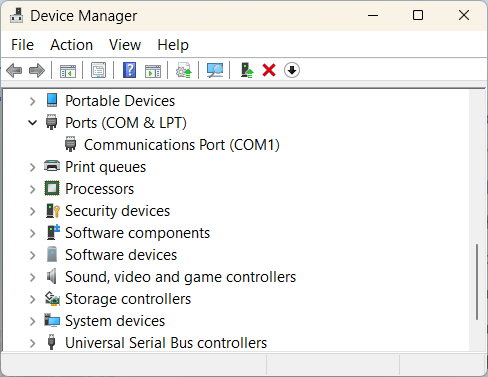Viewport: 488px width, 377px height.
Task: Expand Sound, video and game controllers
Action: [x=32, y=277]
